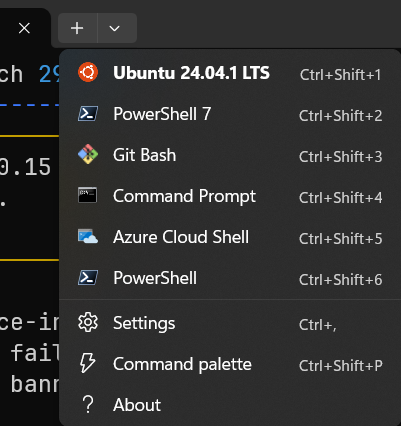Click the Ctrl+Shift+6 shortcut label
Image resolution: width=401 pixels, height=426 pixels.
pos(340,279)
